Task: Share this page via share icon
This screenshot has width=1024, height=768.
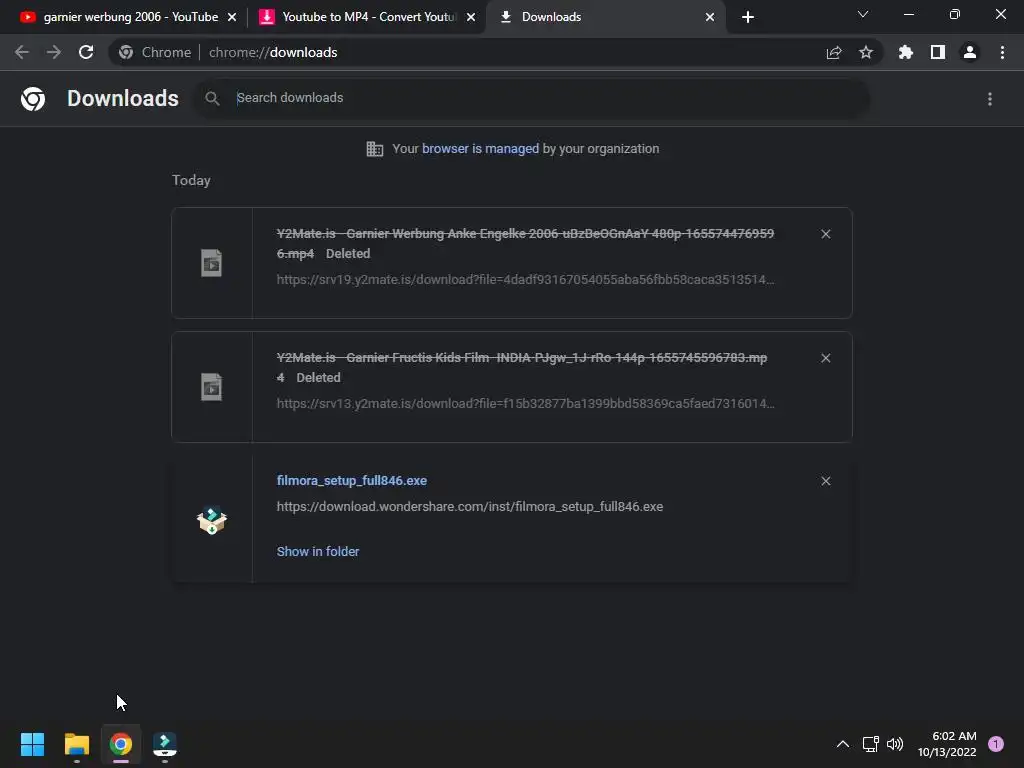Action: tap(834, 52)
